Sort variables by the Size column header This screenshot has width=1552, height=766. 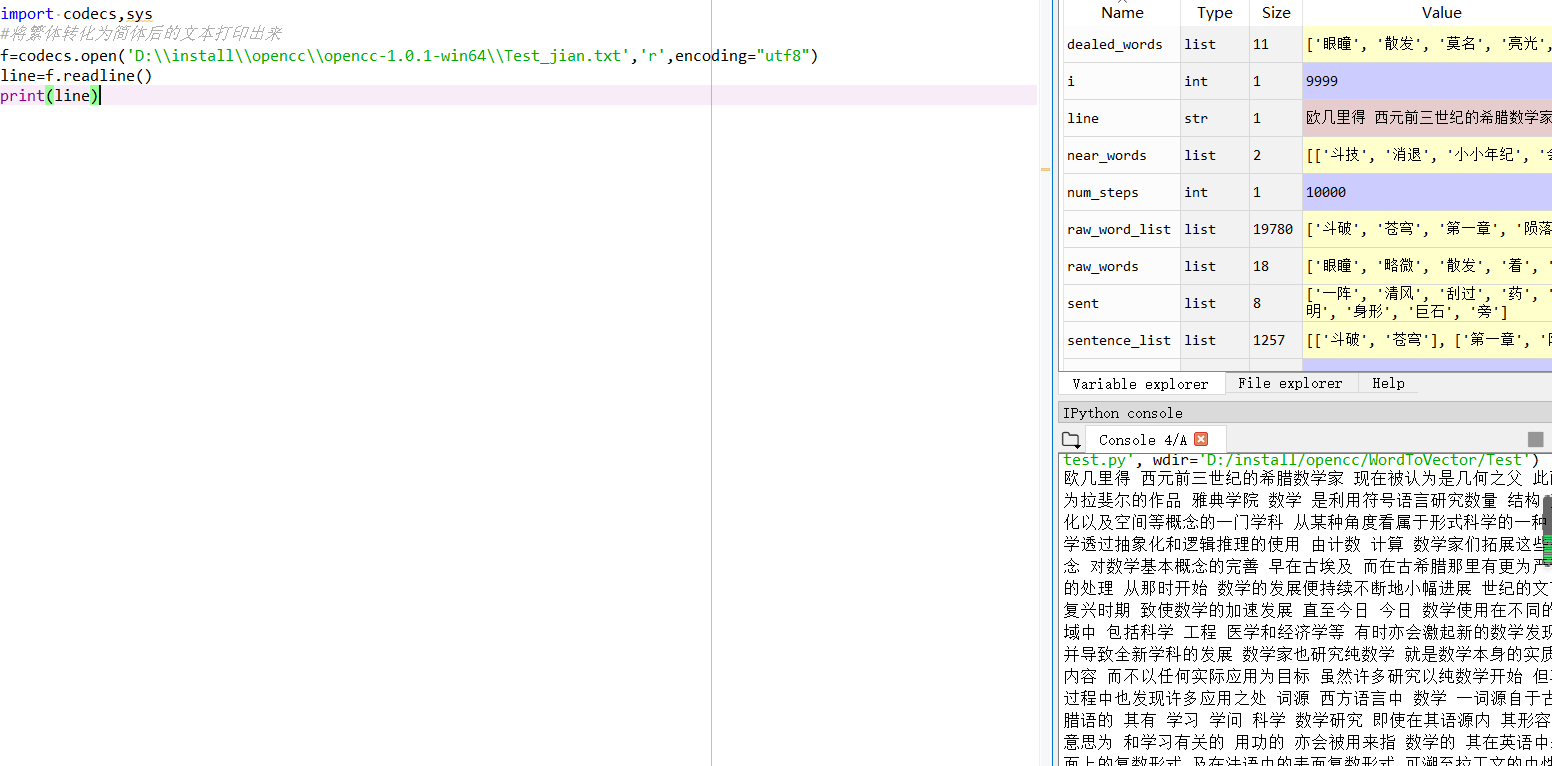tap(1276, 13)
